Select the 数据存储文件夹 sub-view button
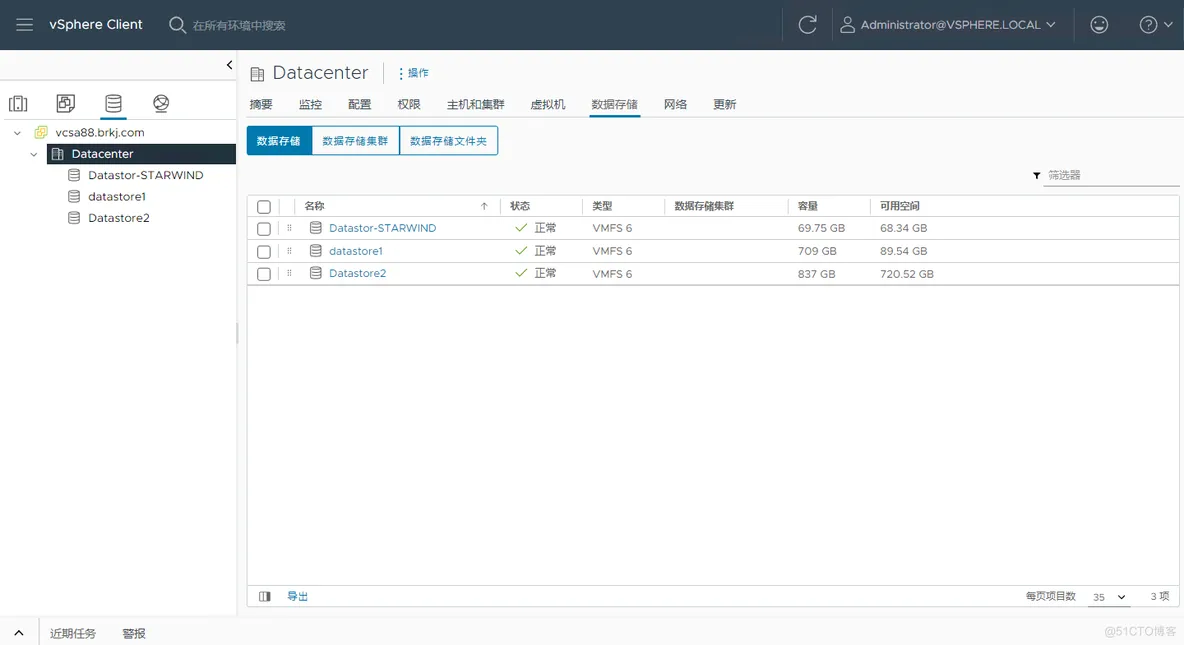 [449, 140]
